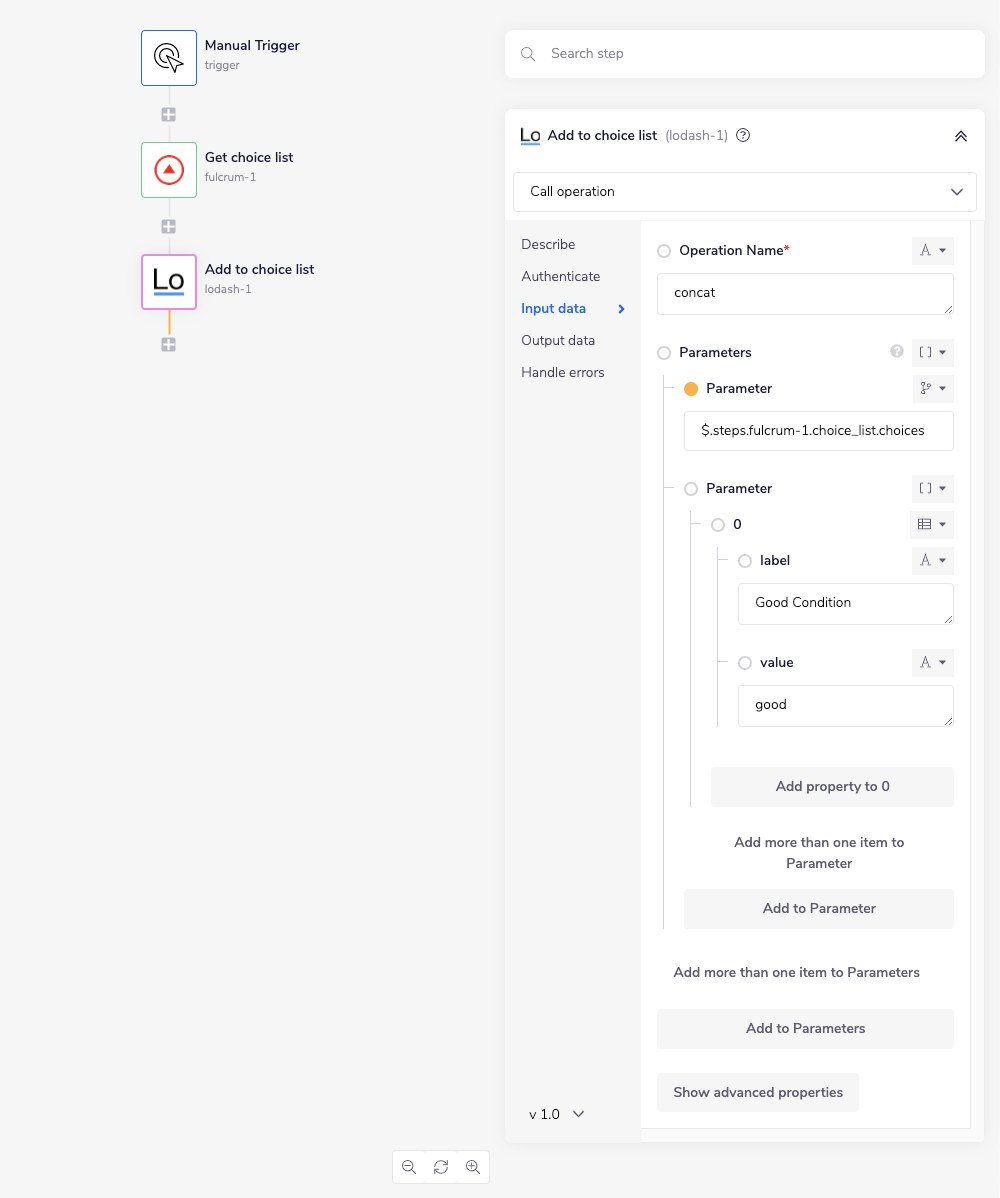Screen dimensions: 1000x1198
Task: Toggle the Operation Name radio circle
Action: [664, 251]
